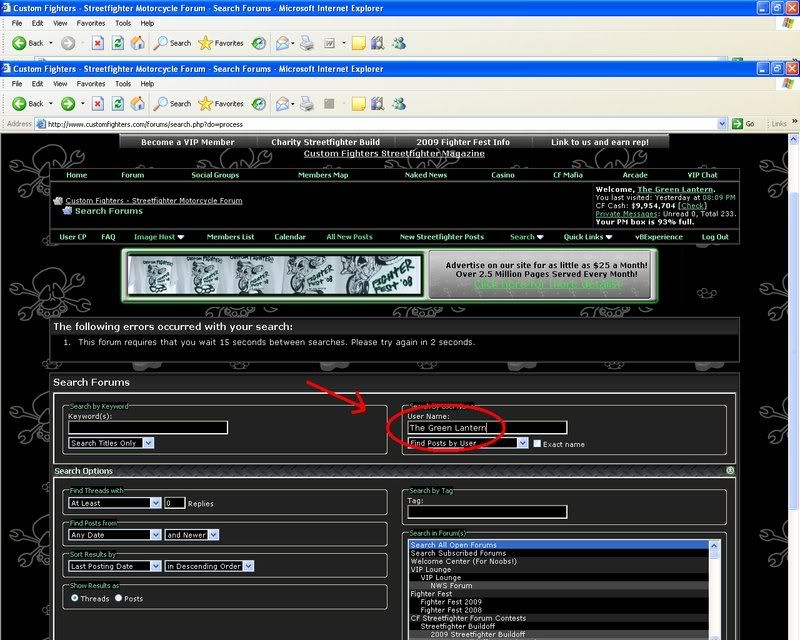Image resolution: width=800 pixels, height=640 pixels.
Task: Click the forum list's scroll up arrow
Action: pyautogui.click(x=714, y=546)
